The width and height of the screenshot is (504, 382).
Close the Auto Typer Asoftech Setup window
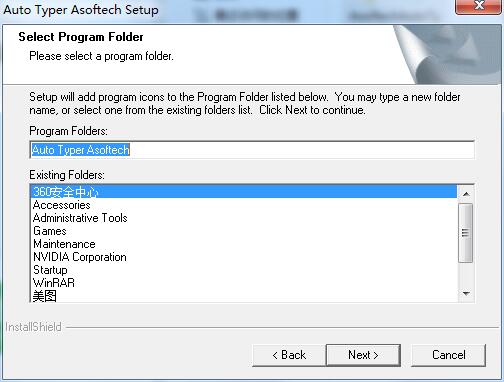[x=479, y=7]
